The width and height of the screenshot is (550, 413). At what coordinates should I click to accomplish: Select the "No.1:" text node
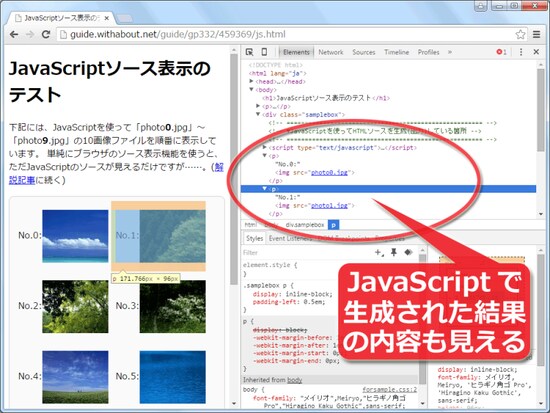(288, 197)
